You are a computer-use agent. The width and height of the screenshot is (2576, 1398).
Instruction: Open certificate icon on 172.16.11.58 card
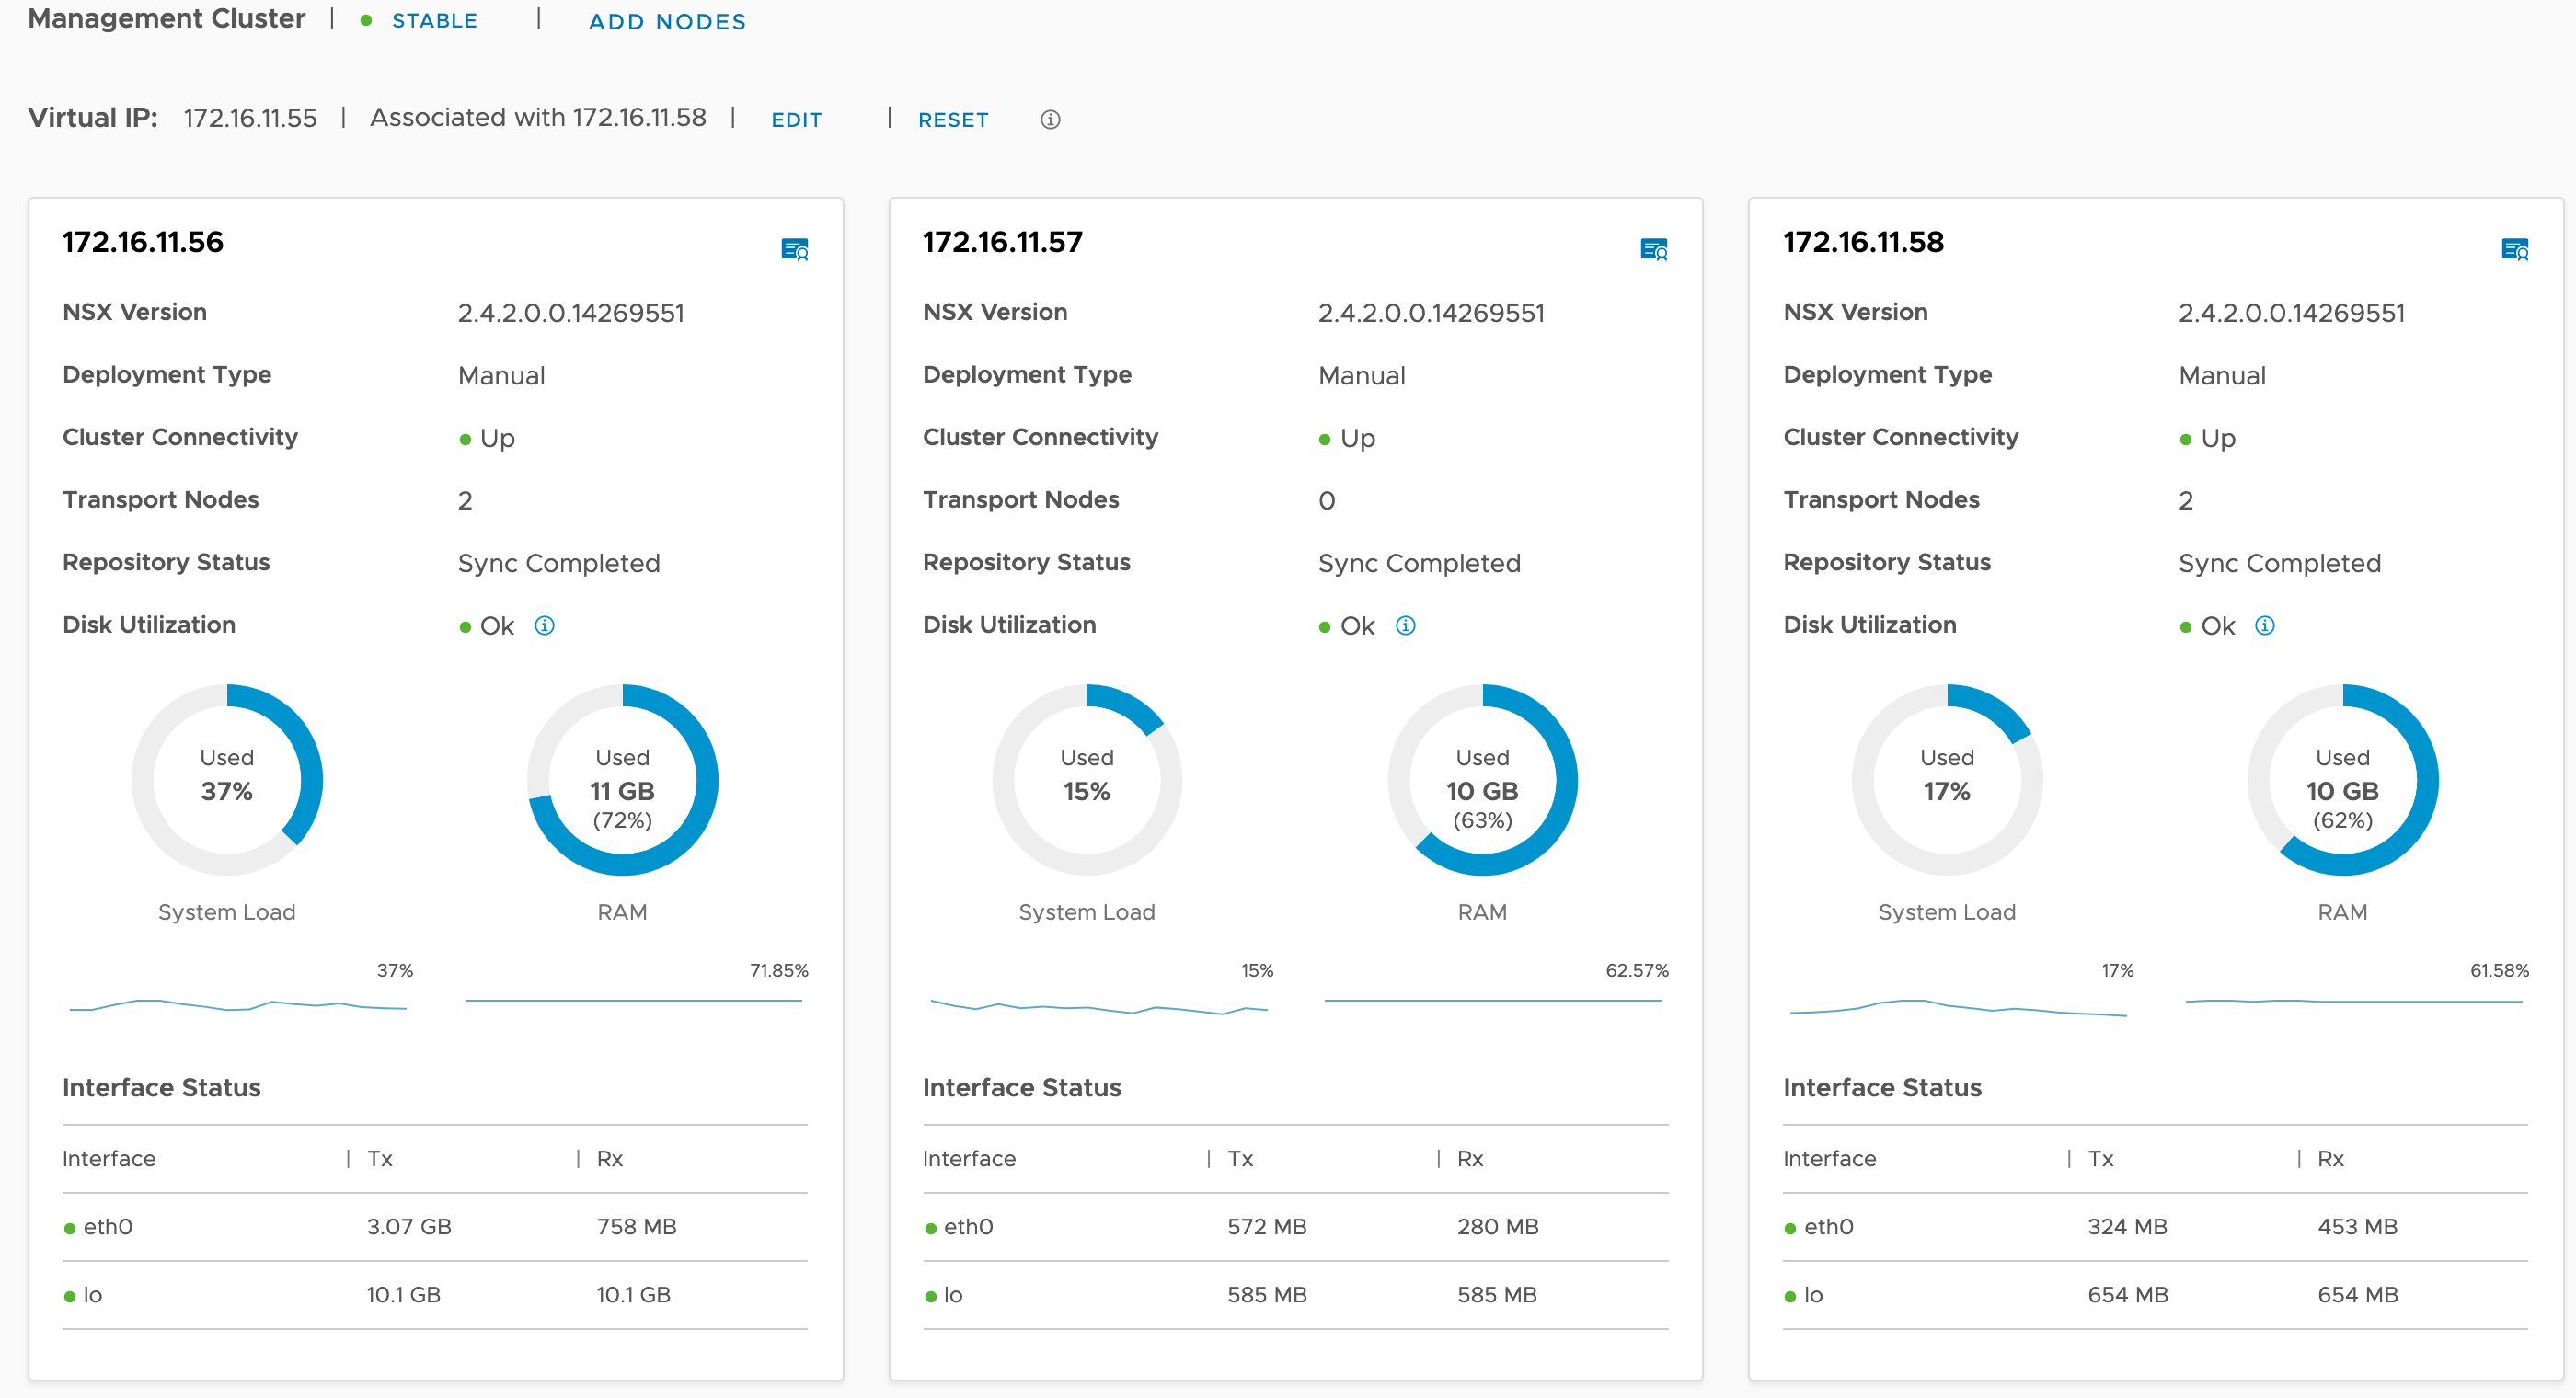click(2514, 249)
